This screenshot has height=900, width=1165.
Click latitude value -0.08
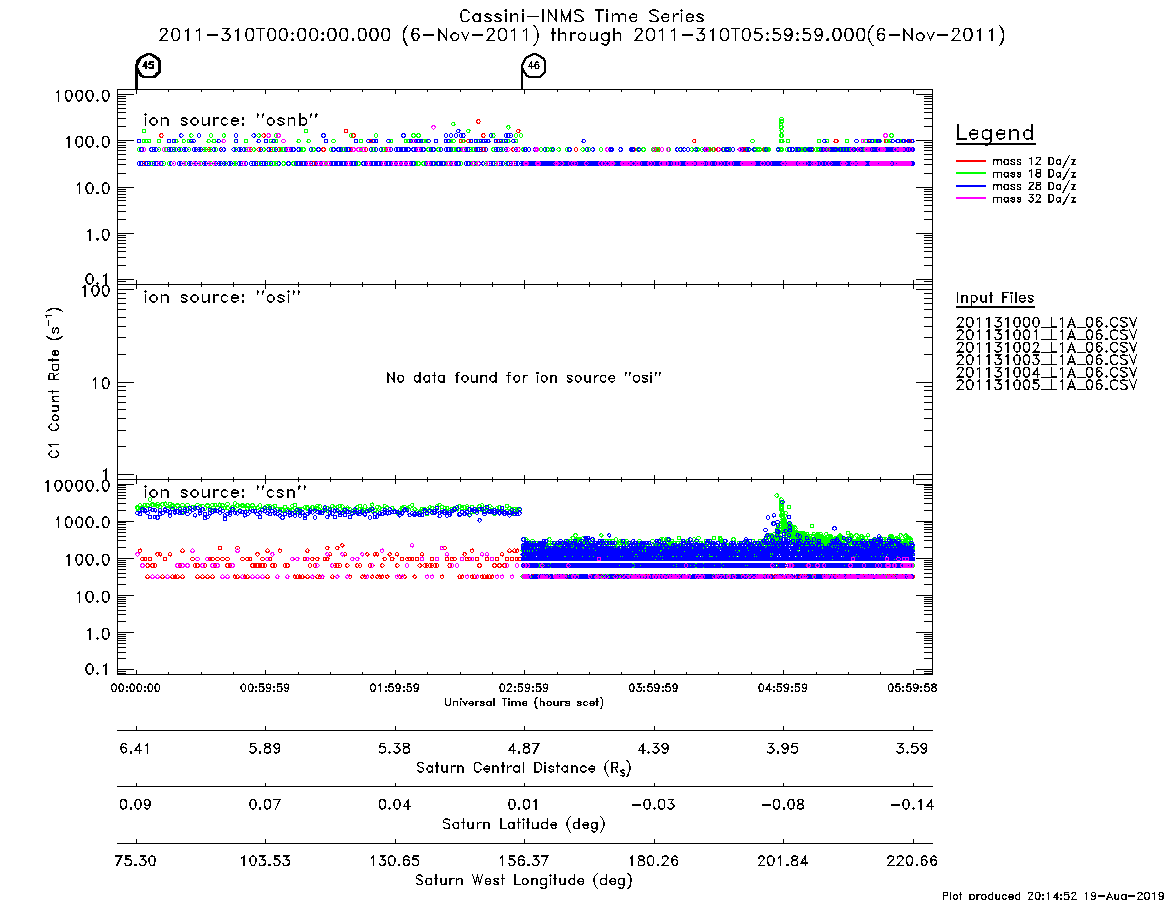(x=782, y=805)
